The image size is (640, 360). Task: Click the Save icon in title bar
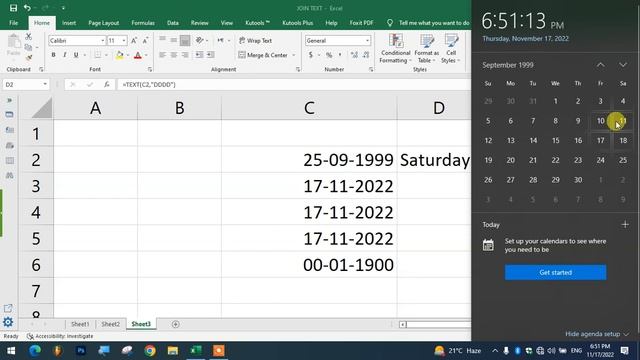[13, 8]
